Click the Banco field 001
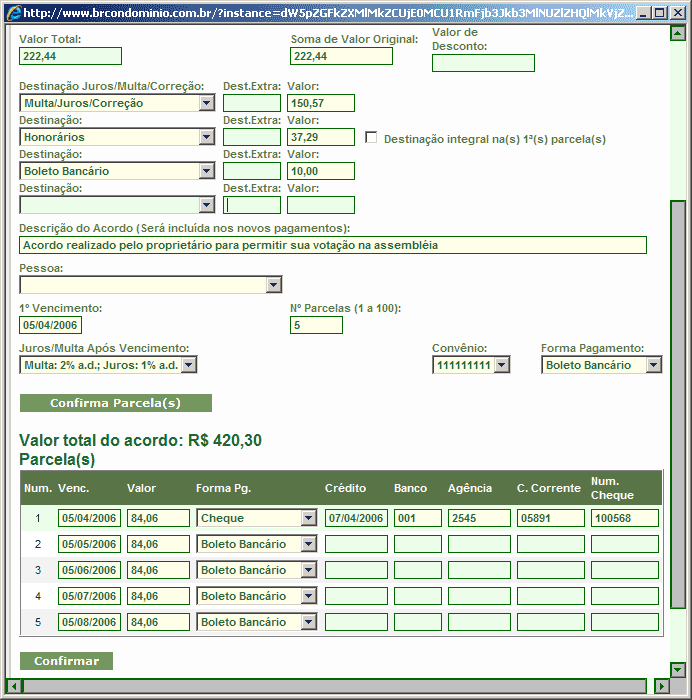 point(418,518)
